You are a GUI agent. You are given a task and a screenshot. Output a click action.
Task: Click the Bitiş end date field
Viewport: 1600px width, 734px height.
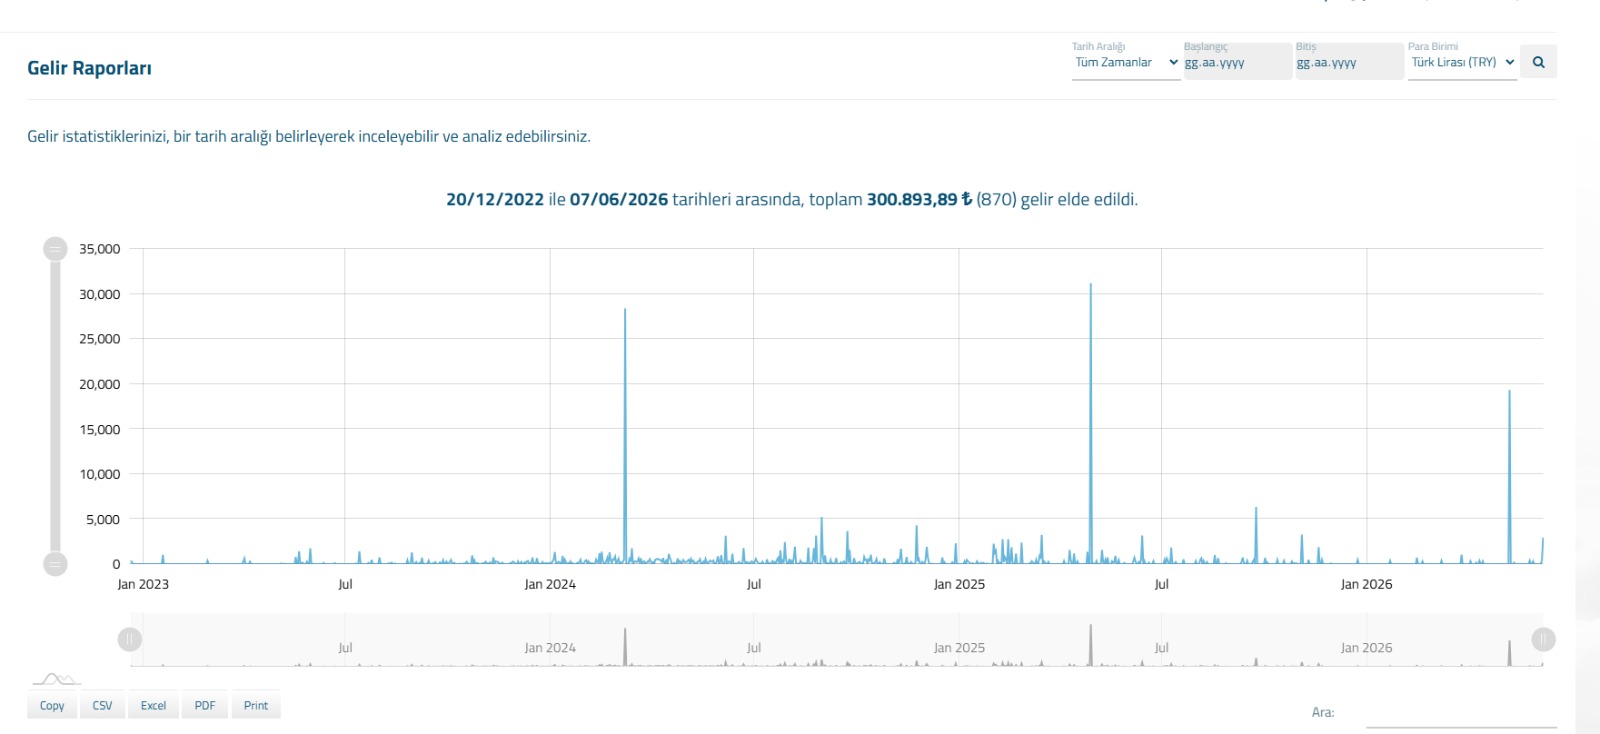click(x=1350, y=62)
